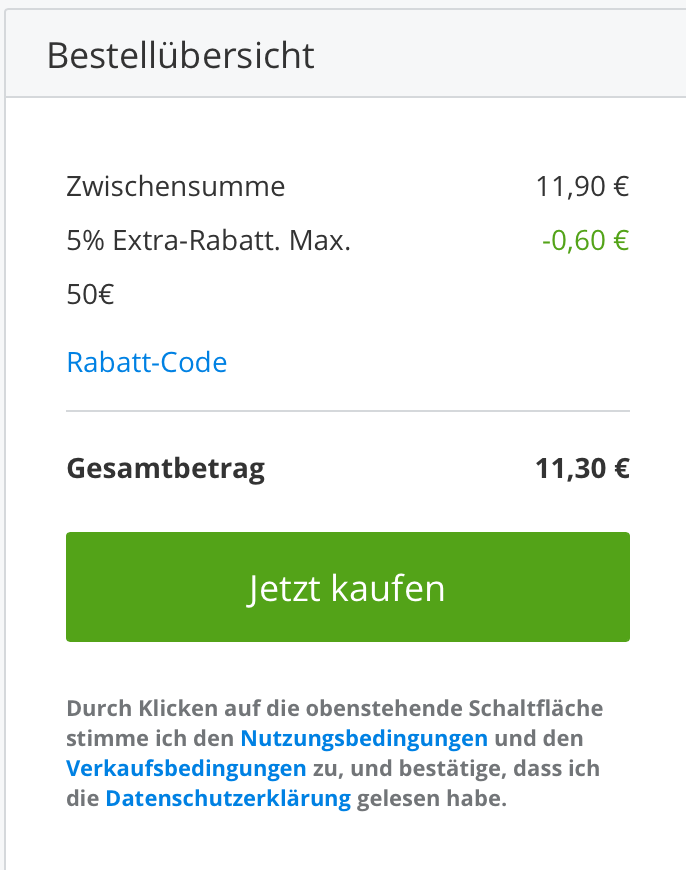Click the bold Gesamtbetrag label
The image size is (686, 870).
pos(165,469)
